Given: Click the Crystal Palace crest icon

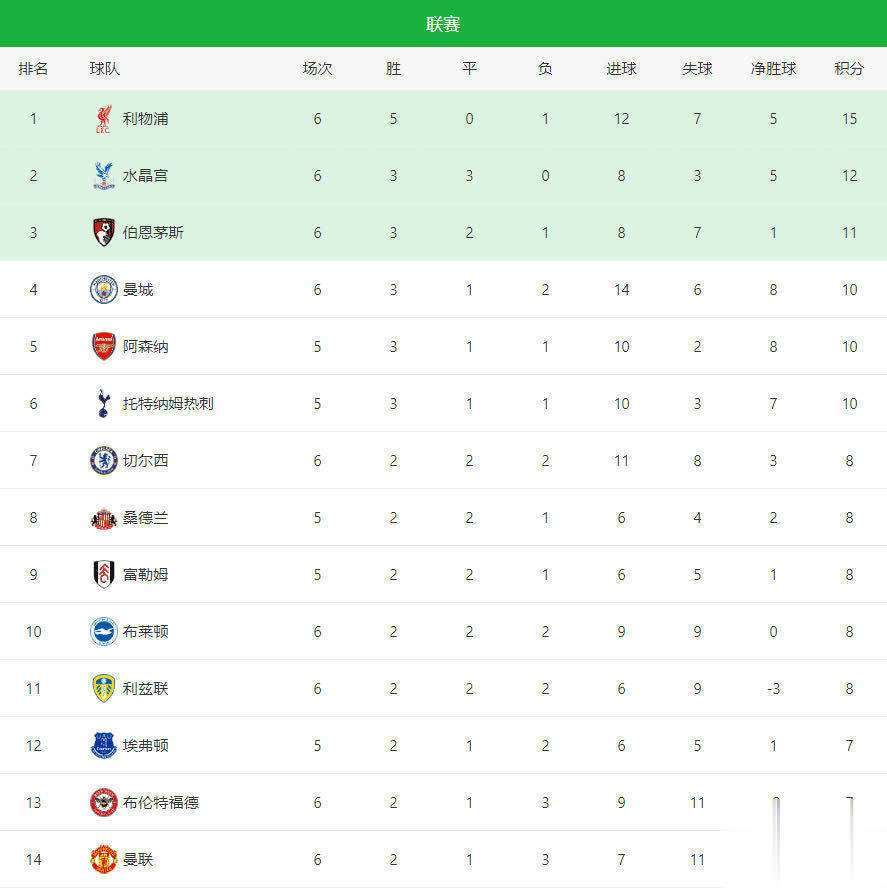Looking at the screenshot, I should click(103, 176).
